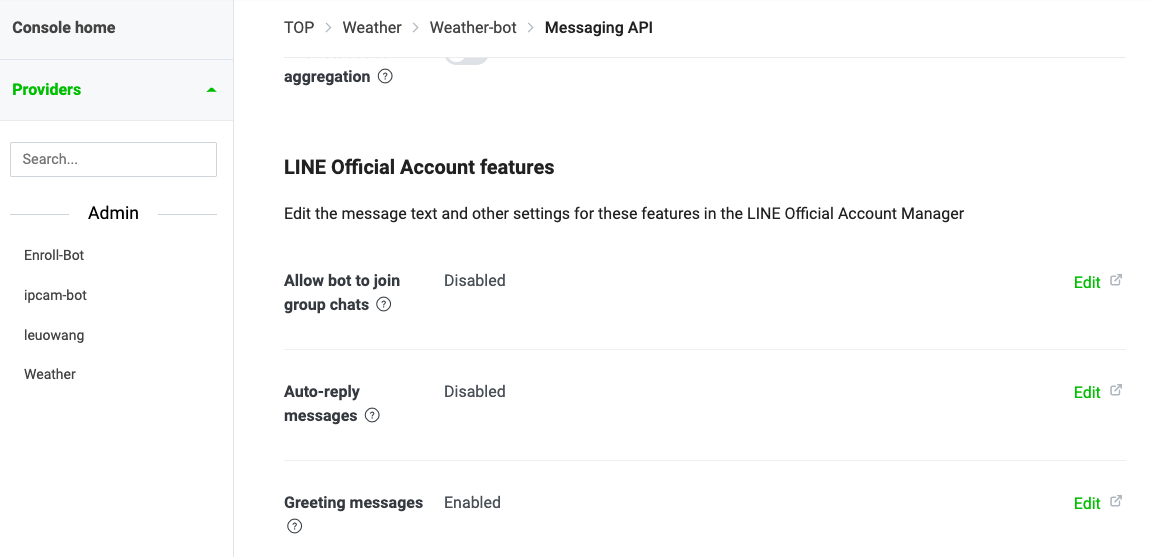1149x557 pixels.
Task: Open help icon for Allow bot to join group chats
Action: (383, 304)
